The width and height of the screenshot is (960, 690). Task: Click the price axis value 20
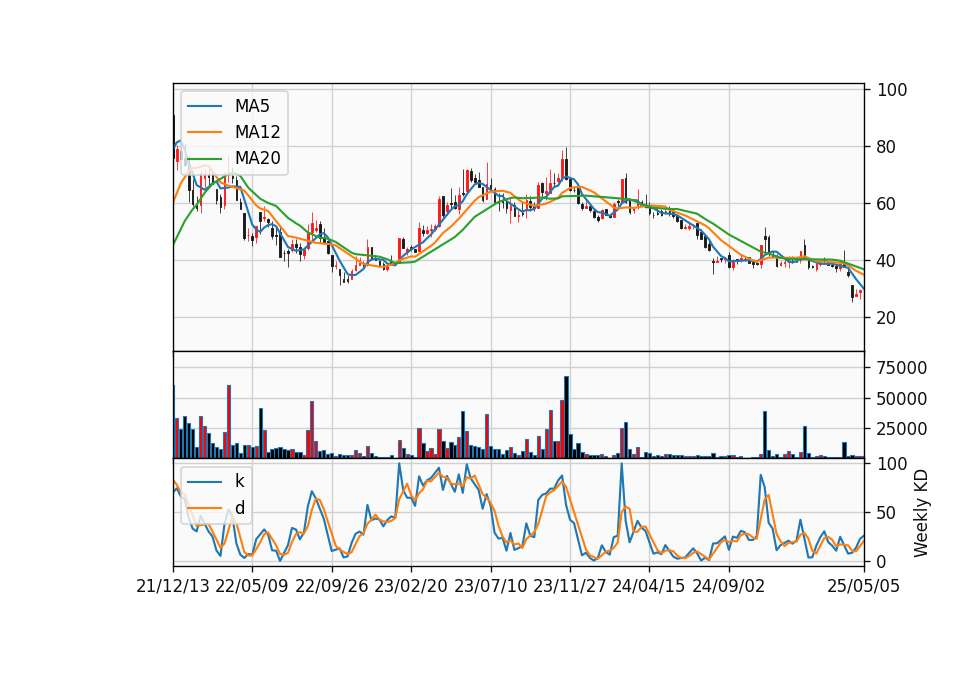pyautogui.click(x=887, y=318)
